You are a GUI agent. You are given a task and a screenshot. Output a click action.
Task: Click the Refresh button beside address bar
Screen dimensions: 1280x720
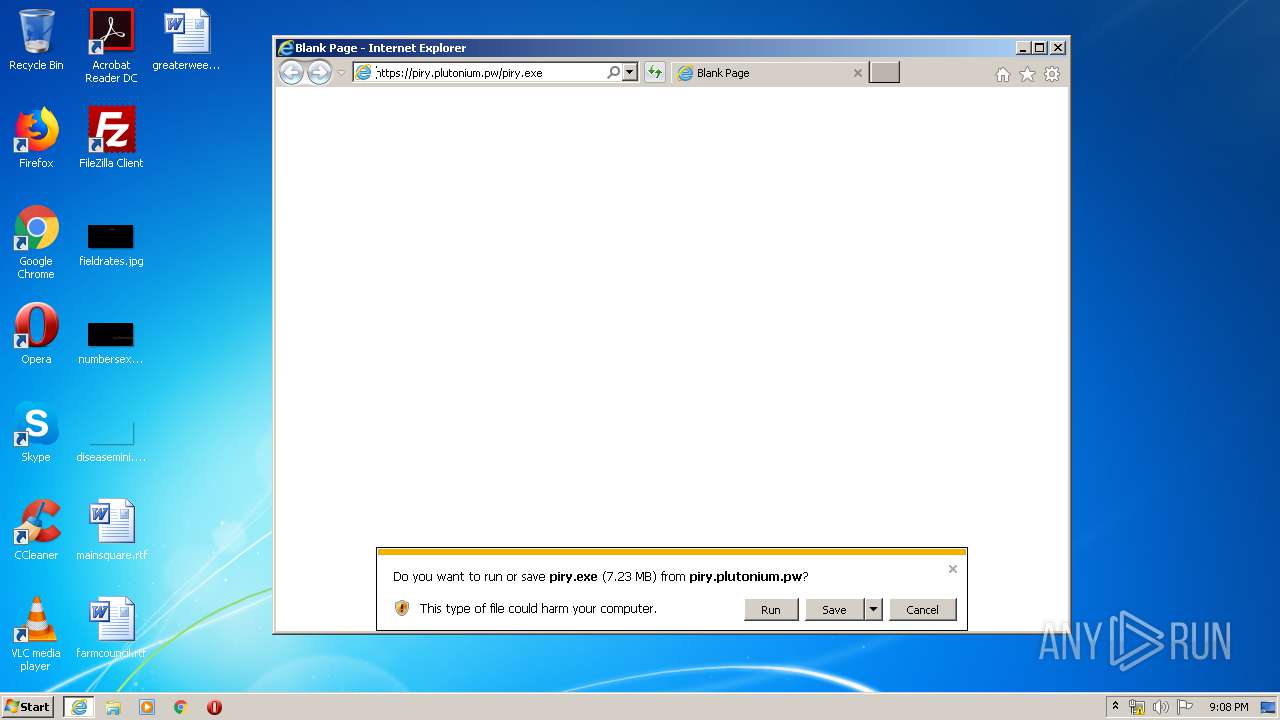pyautogui.click(x=655, y=72)
